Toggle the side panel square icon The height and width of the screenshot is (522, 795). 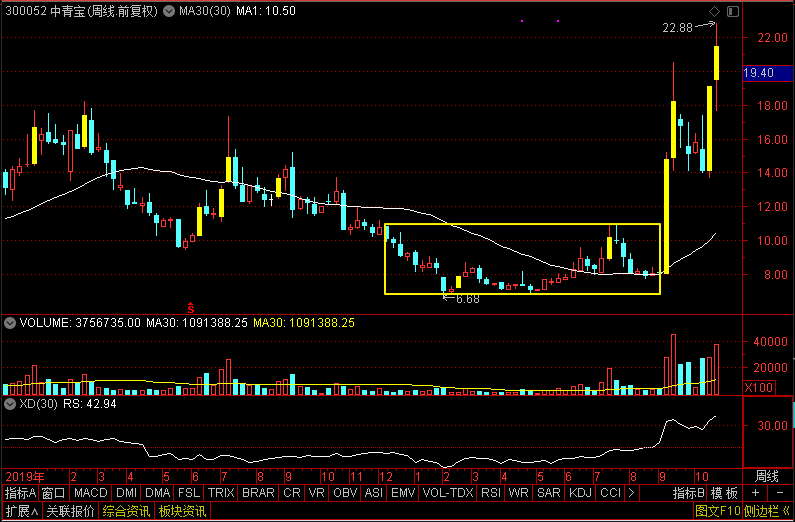coord(732,11)
